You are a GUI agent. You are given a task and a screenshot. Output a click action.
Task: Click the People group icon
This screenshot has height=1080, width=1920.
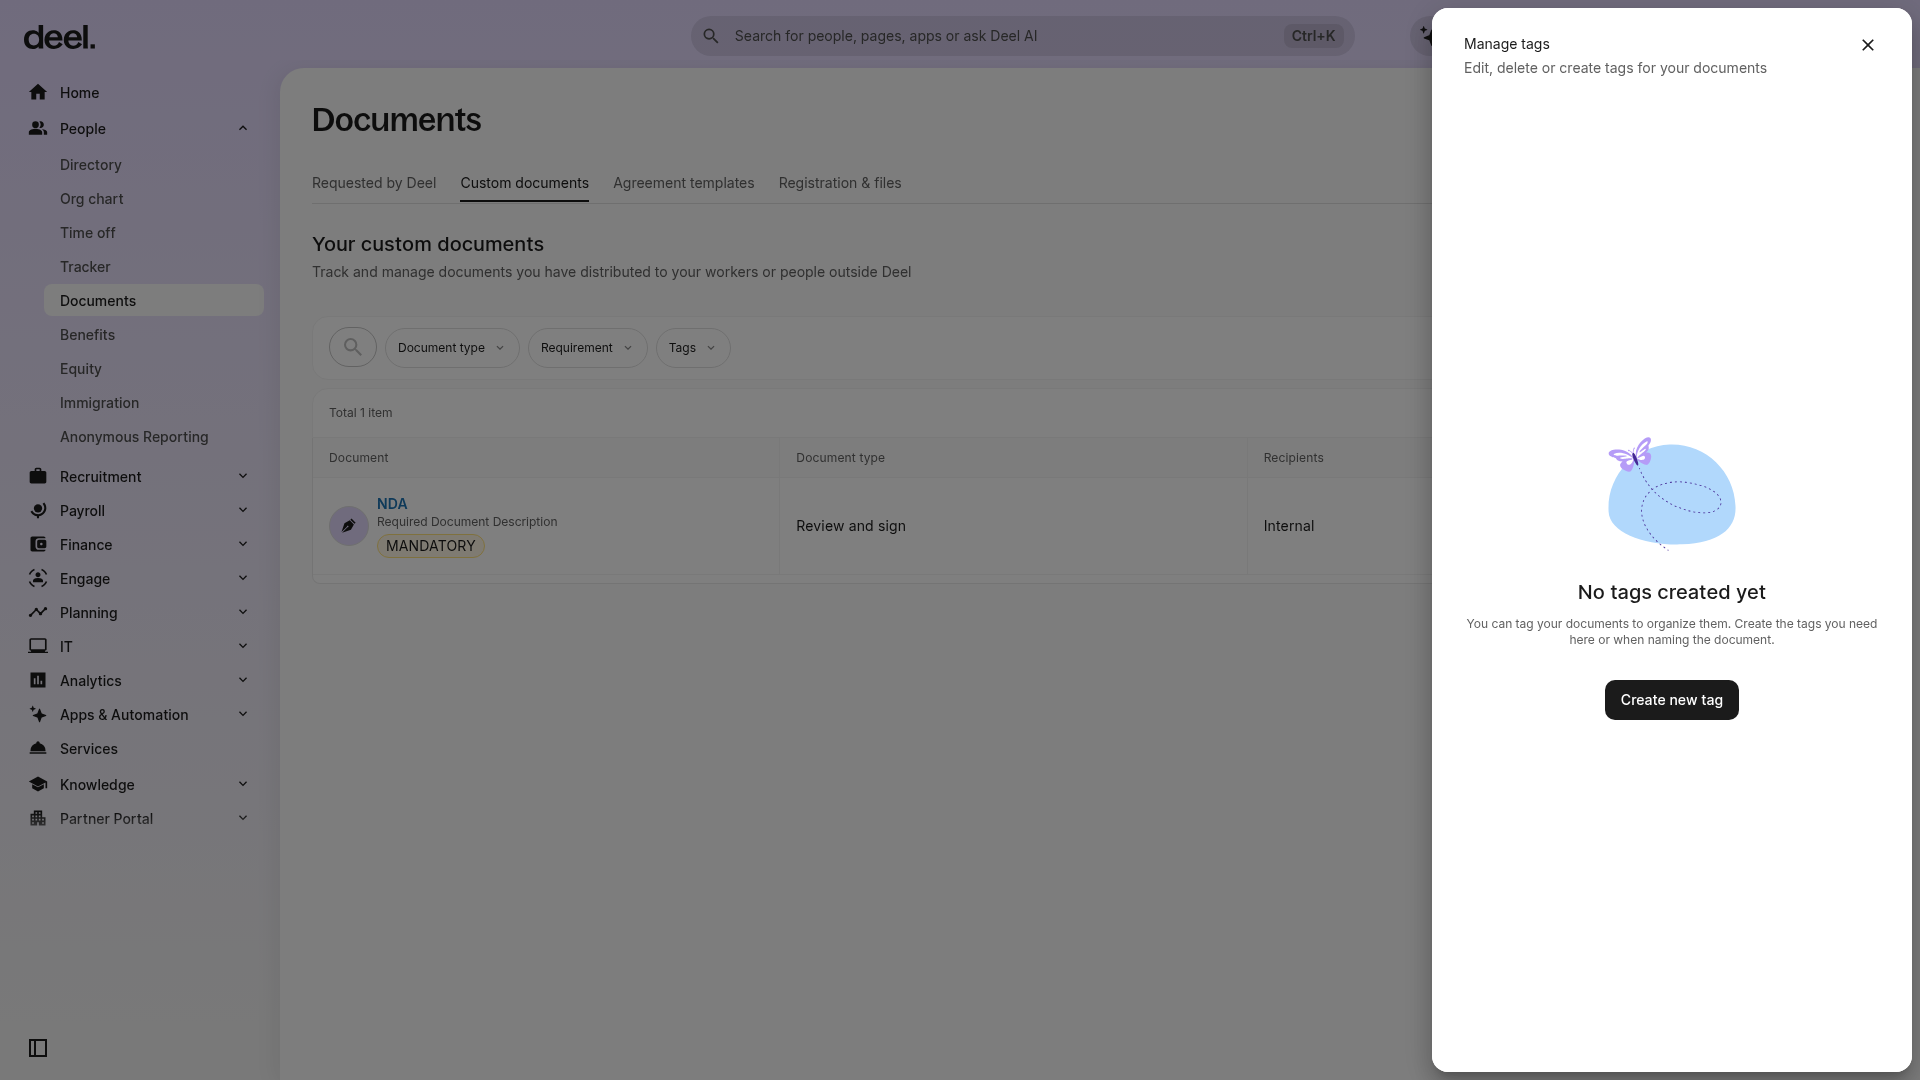[38, 129]
